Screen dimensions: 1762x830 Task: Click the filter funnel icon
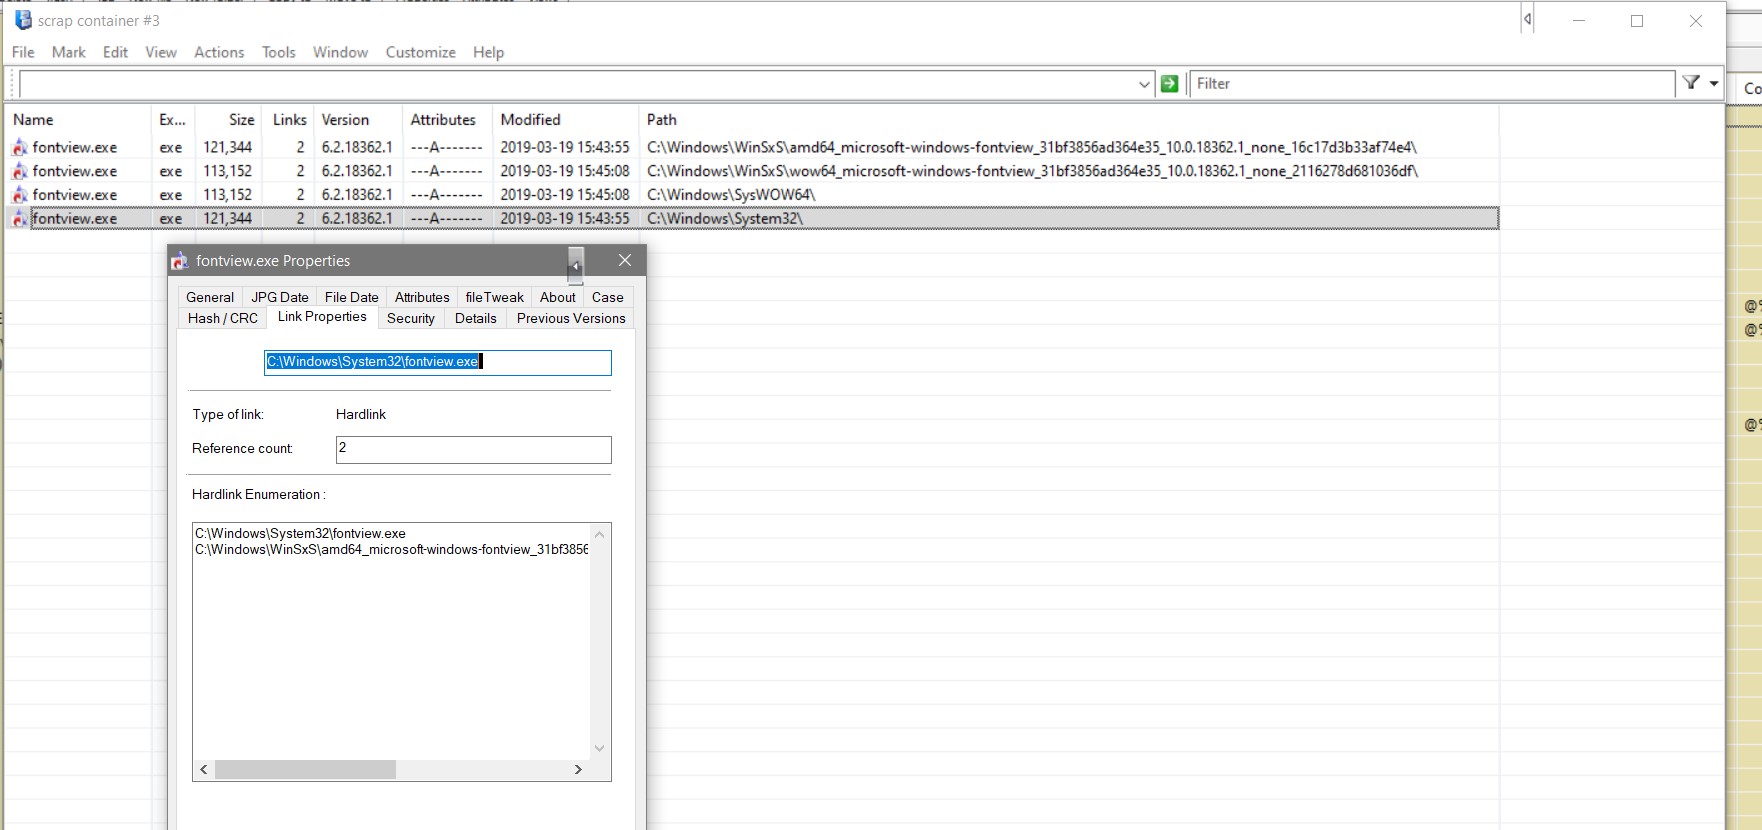click(x=1691, y=83)
